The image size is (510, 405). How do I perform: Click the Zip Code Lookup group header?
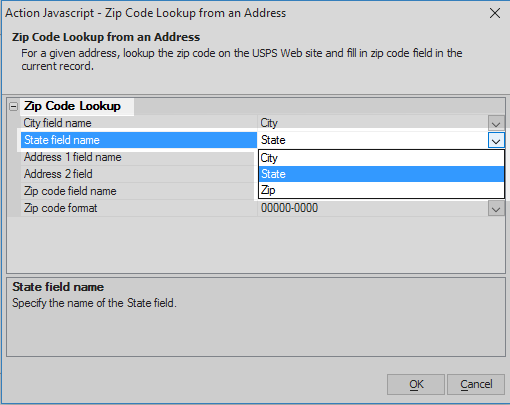(72, 106)
